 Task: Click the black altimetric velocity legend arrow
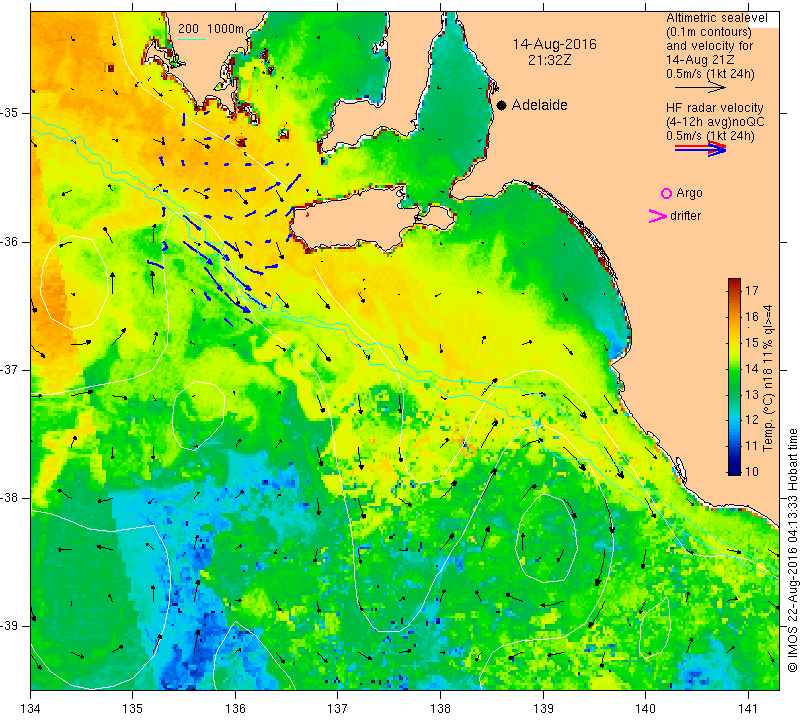point(700,88)
